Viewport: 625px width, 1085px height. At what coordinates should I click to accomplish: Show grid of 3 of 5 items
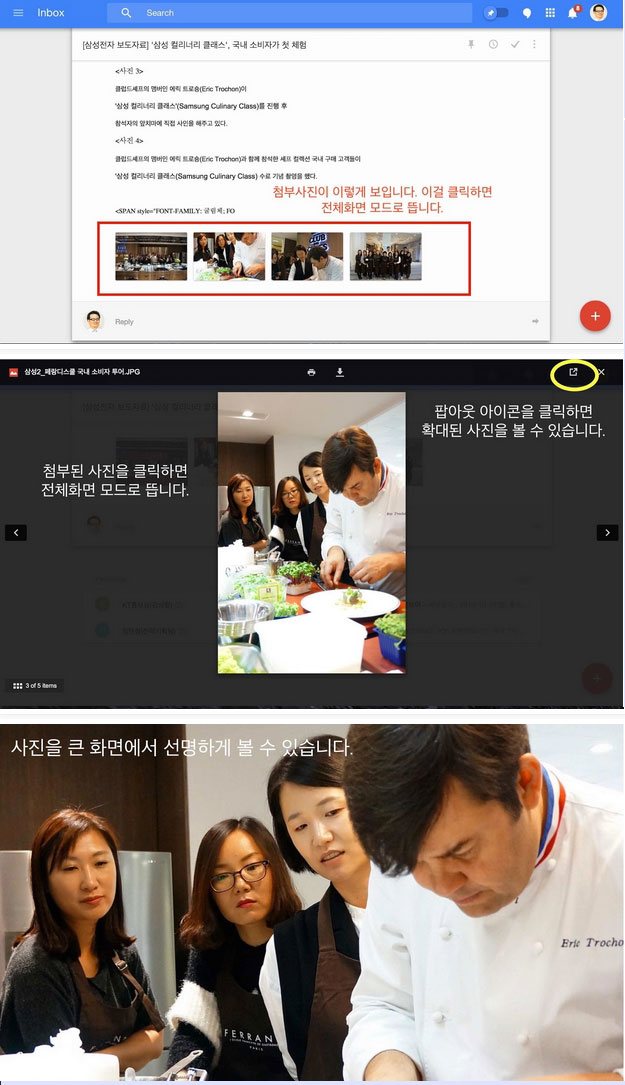click(x=18, y=686)
